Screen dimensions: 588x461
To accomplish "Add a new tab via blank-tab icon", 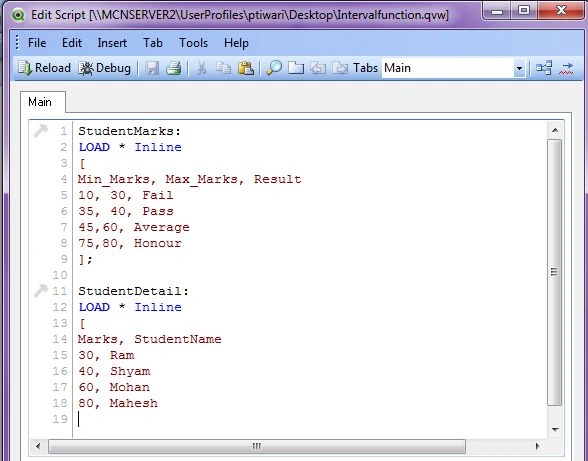I will click(296, 68).
